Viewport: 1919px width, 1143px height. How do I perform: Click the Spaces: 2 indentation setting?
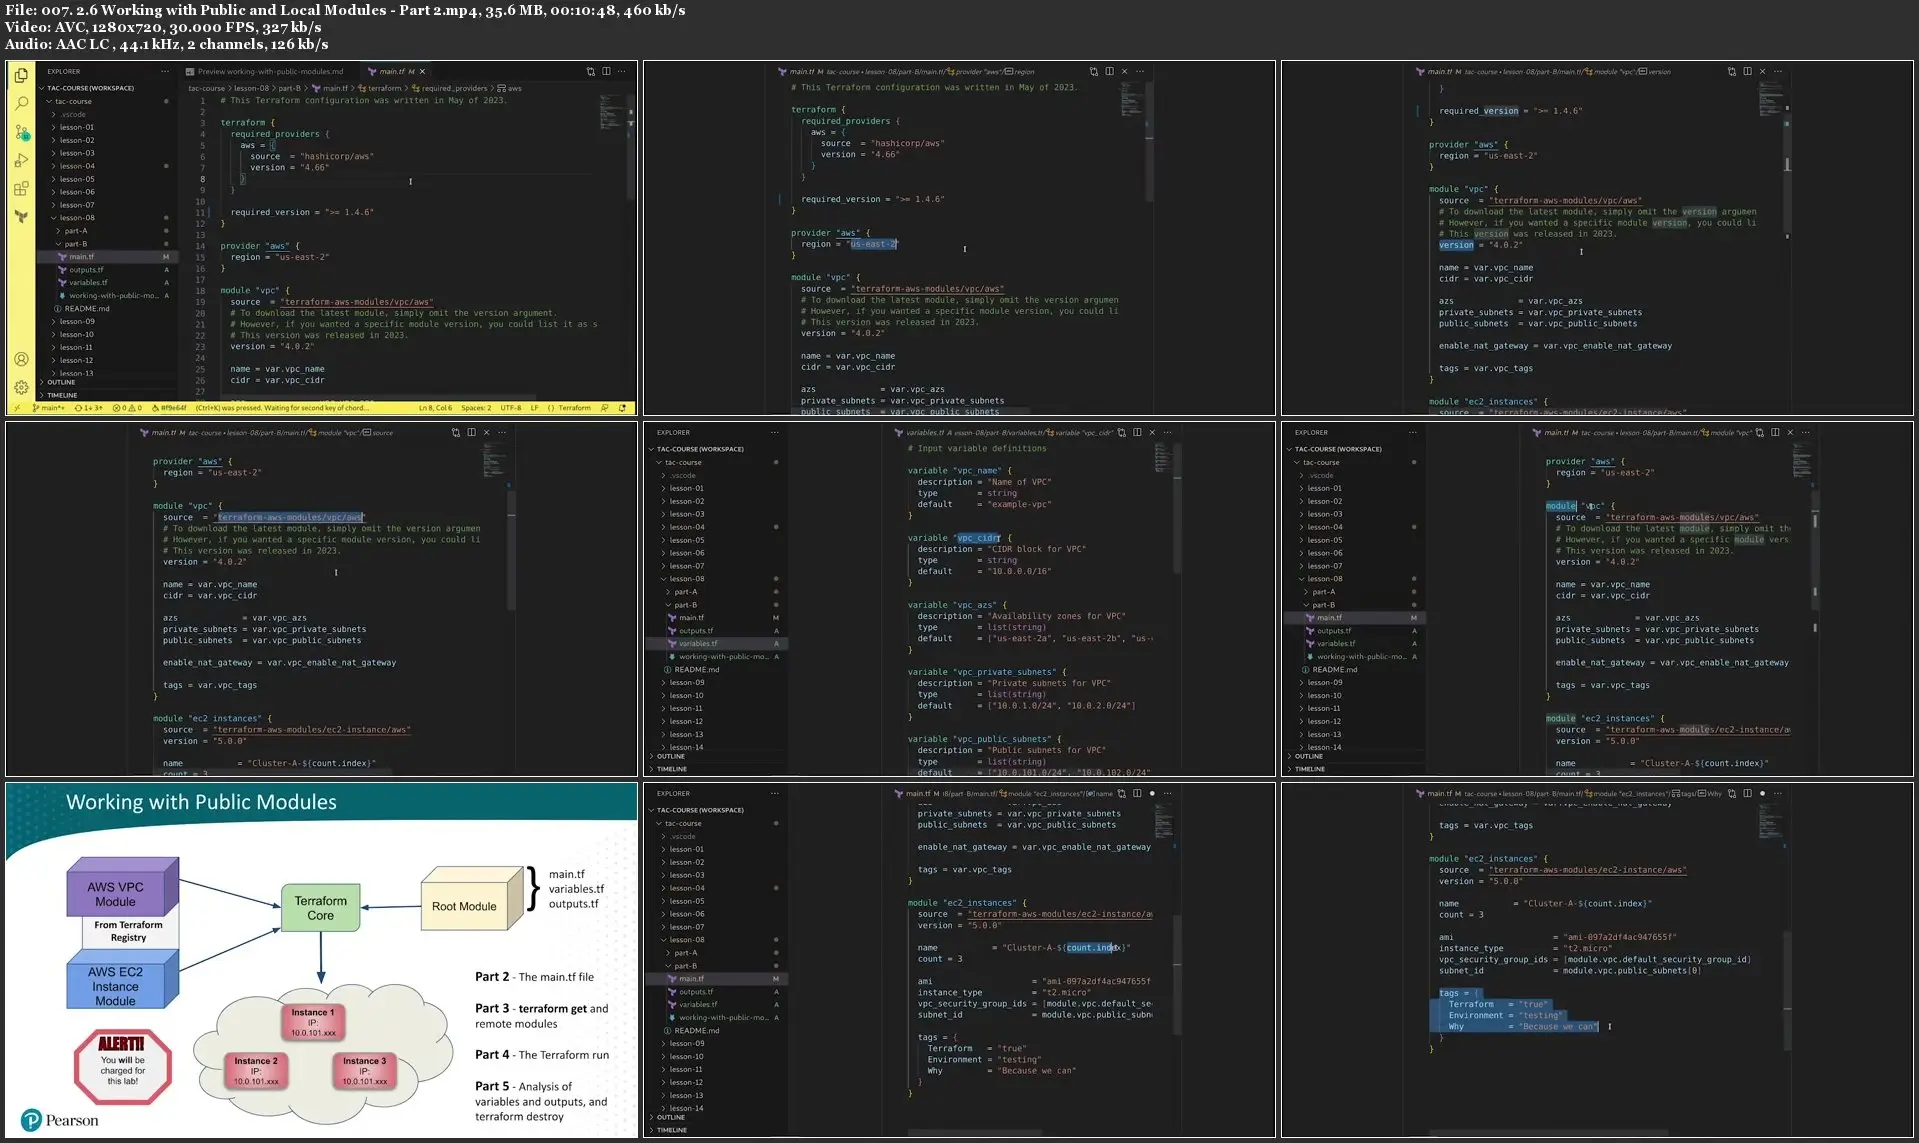[476, 408]
